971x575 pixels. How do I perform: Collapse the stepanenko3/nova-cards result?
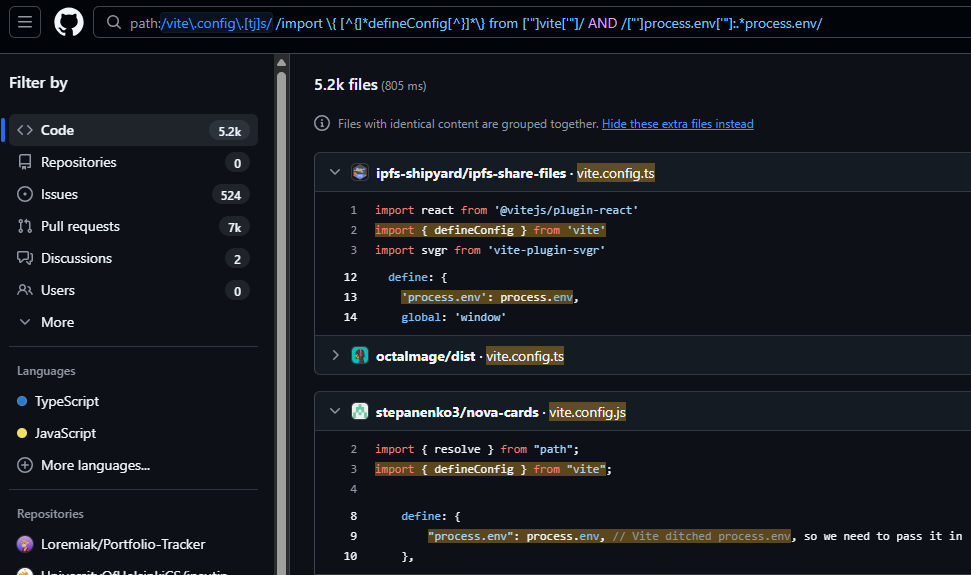[x=335, y=412]
